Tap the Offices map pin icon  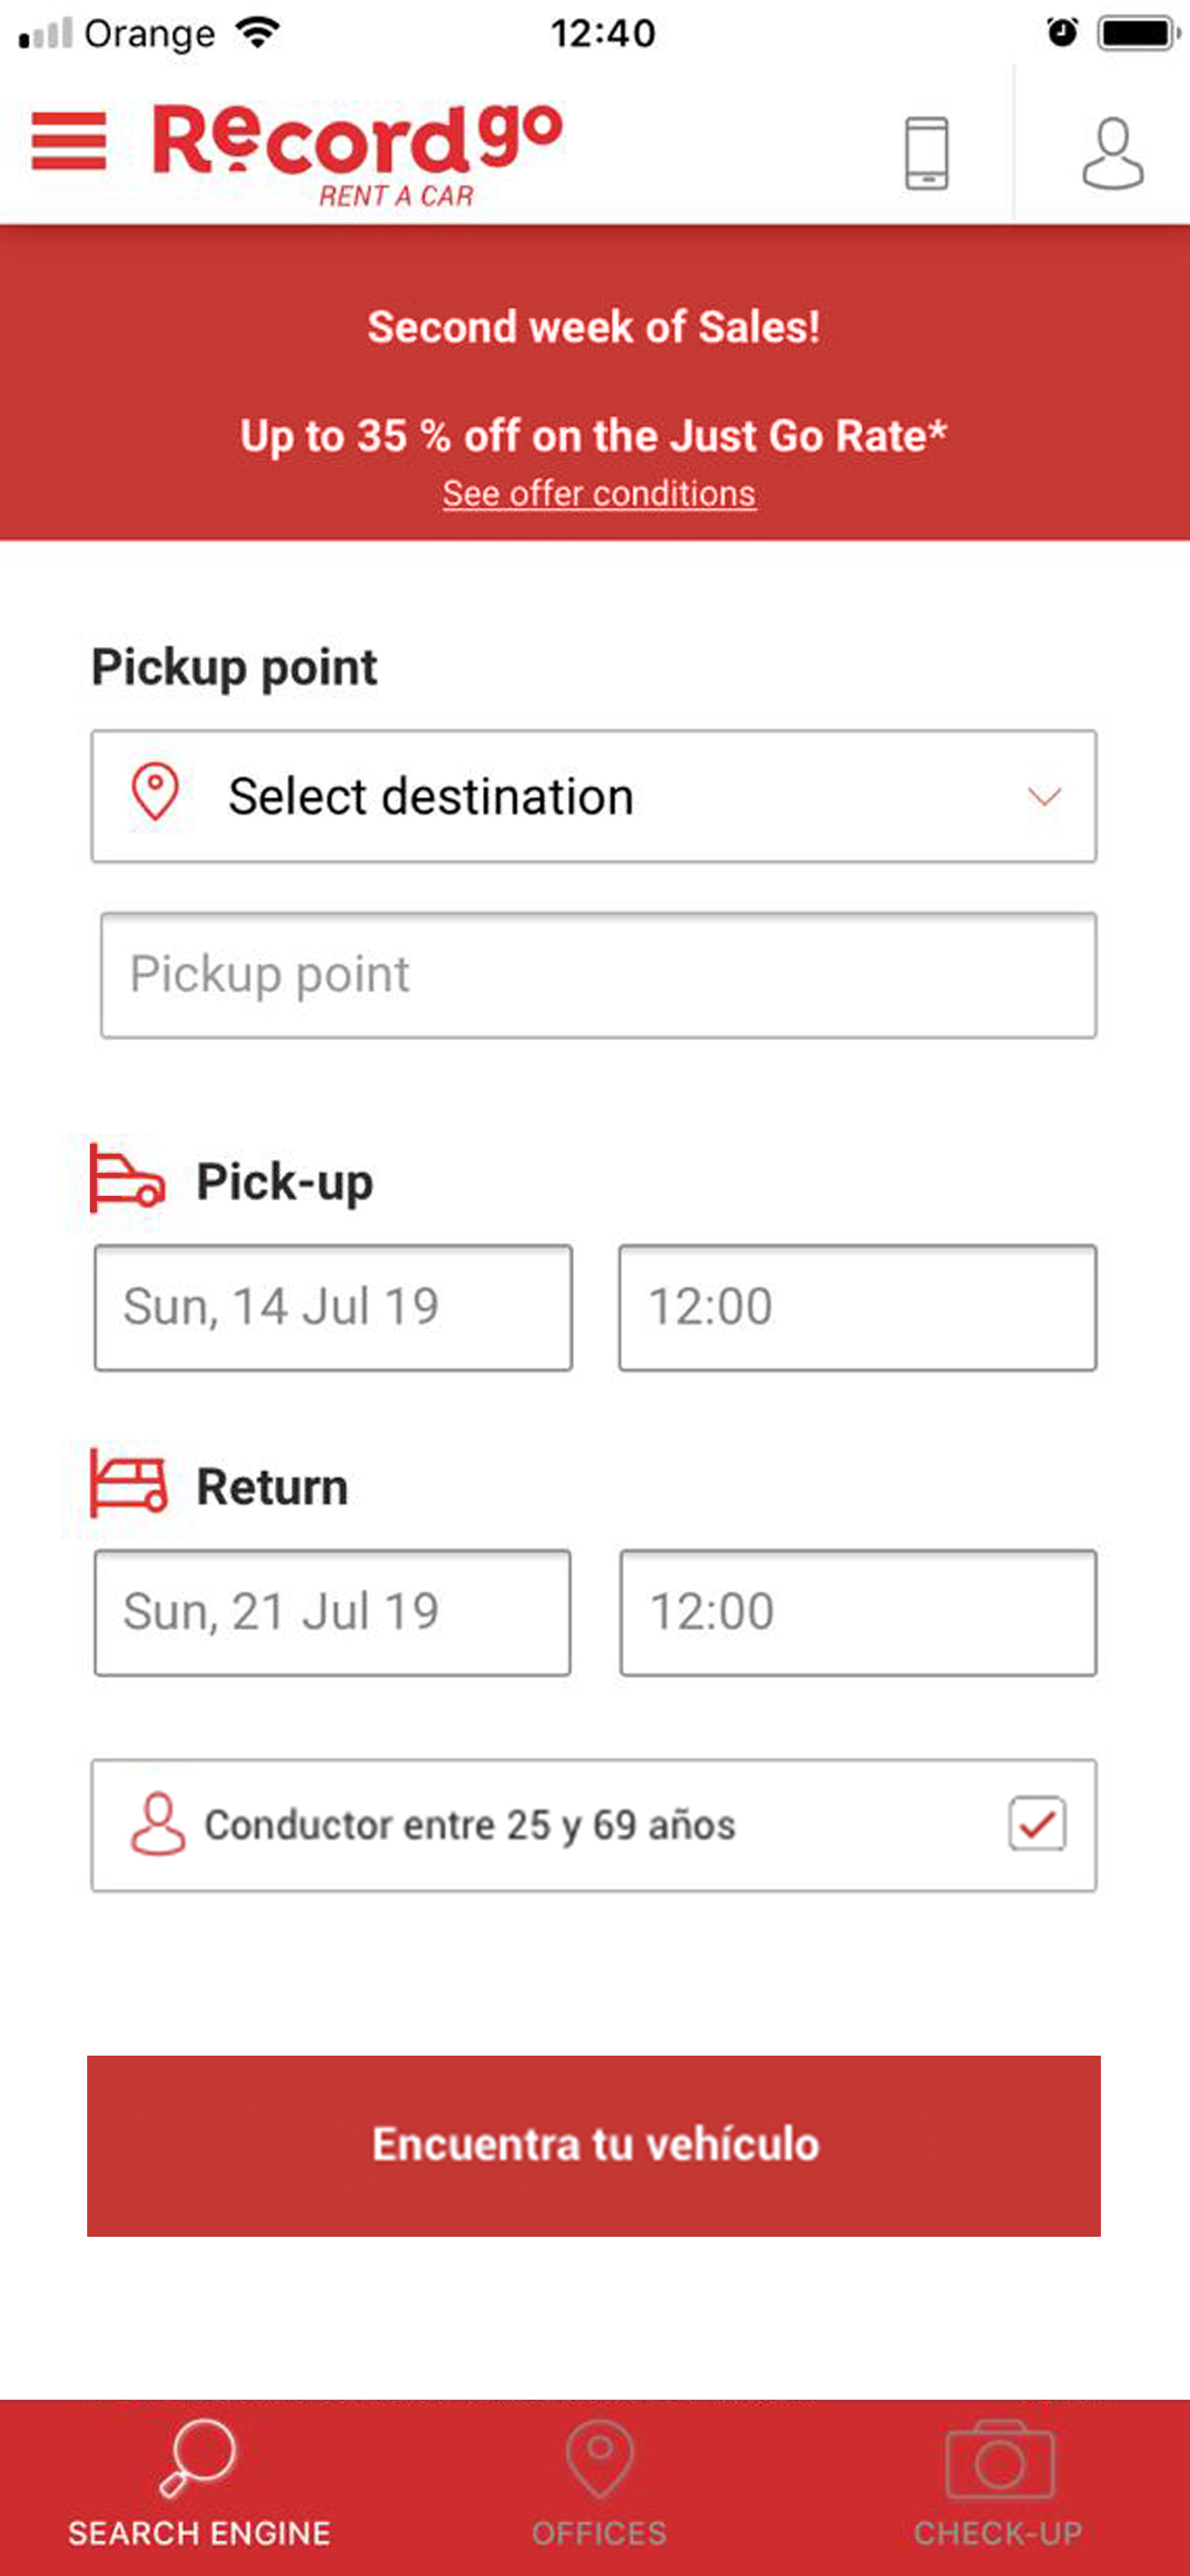tap(599, 2458)
